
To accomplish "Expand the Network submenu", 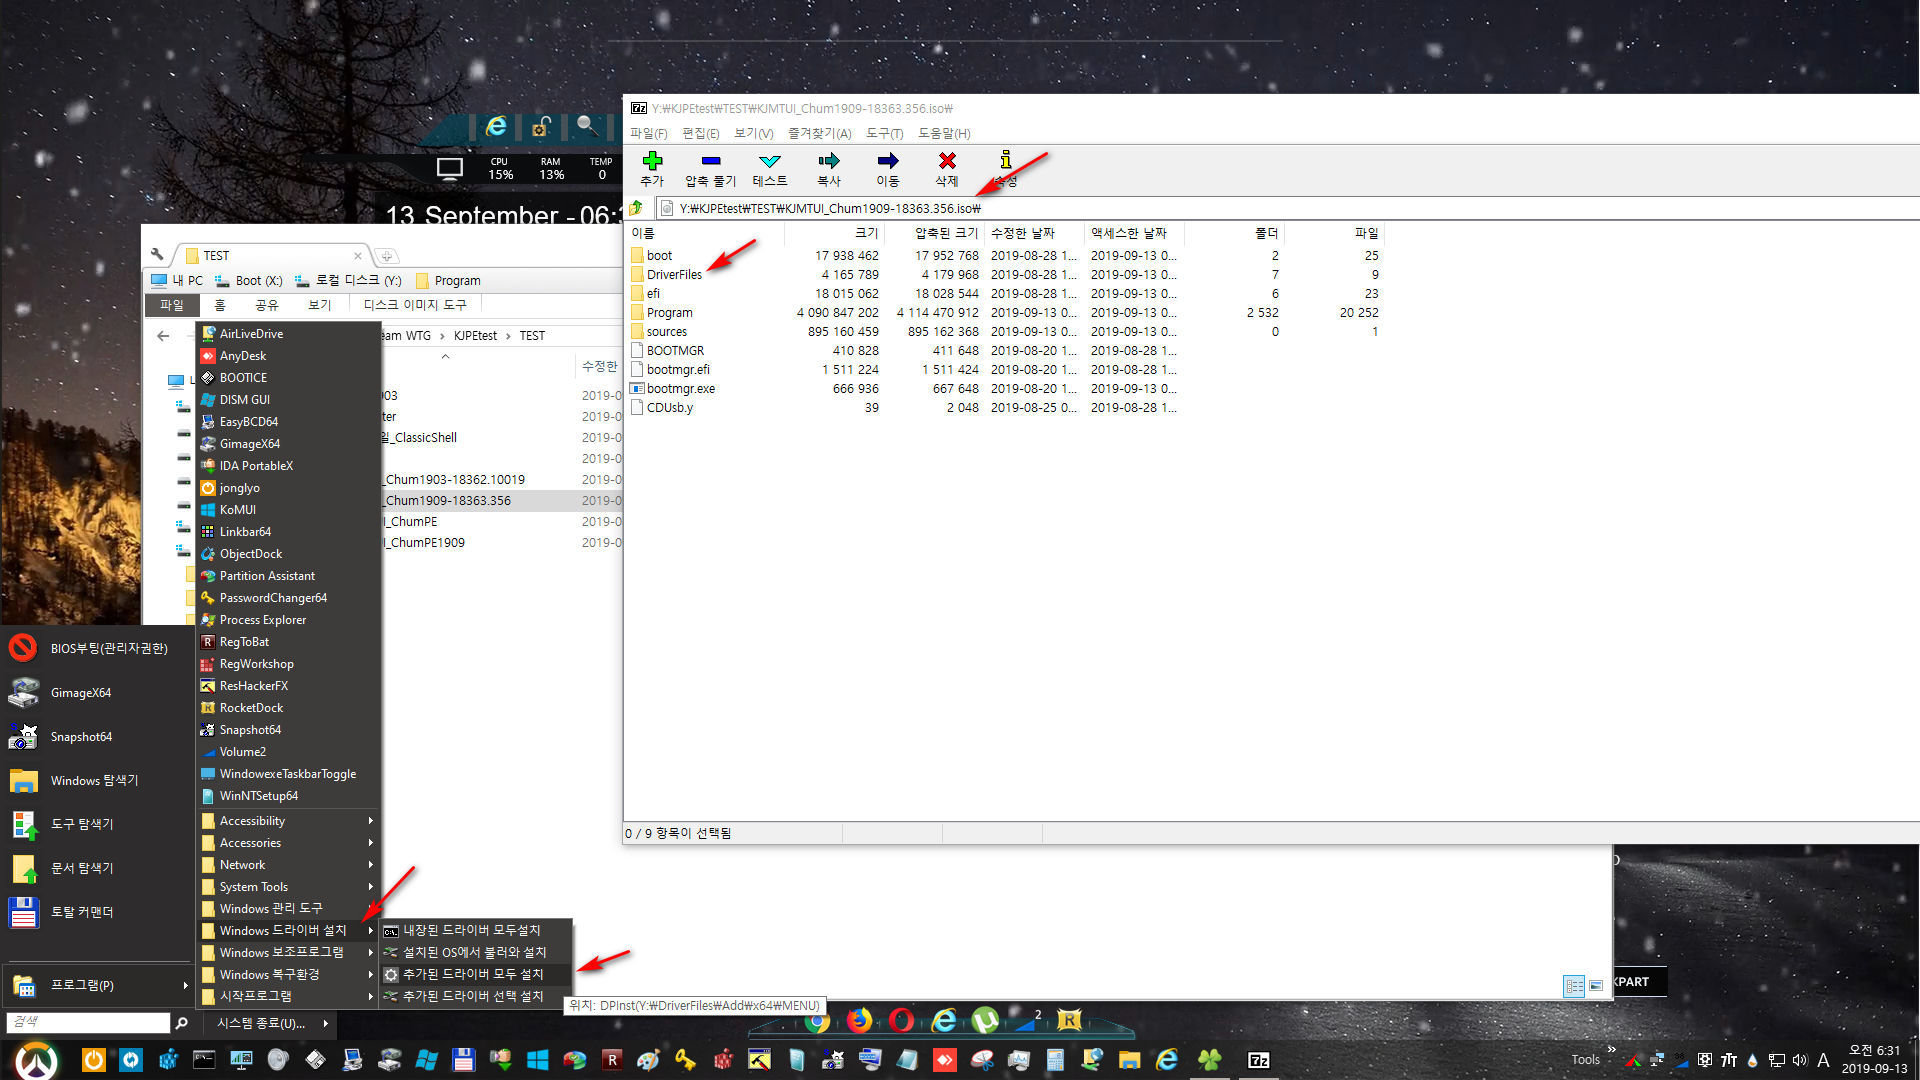I will (x=288, y=865).
